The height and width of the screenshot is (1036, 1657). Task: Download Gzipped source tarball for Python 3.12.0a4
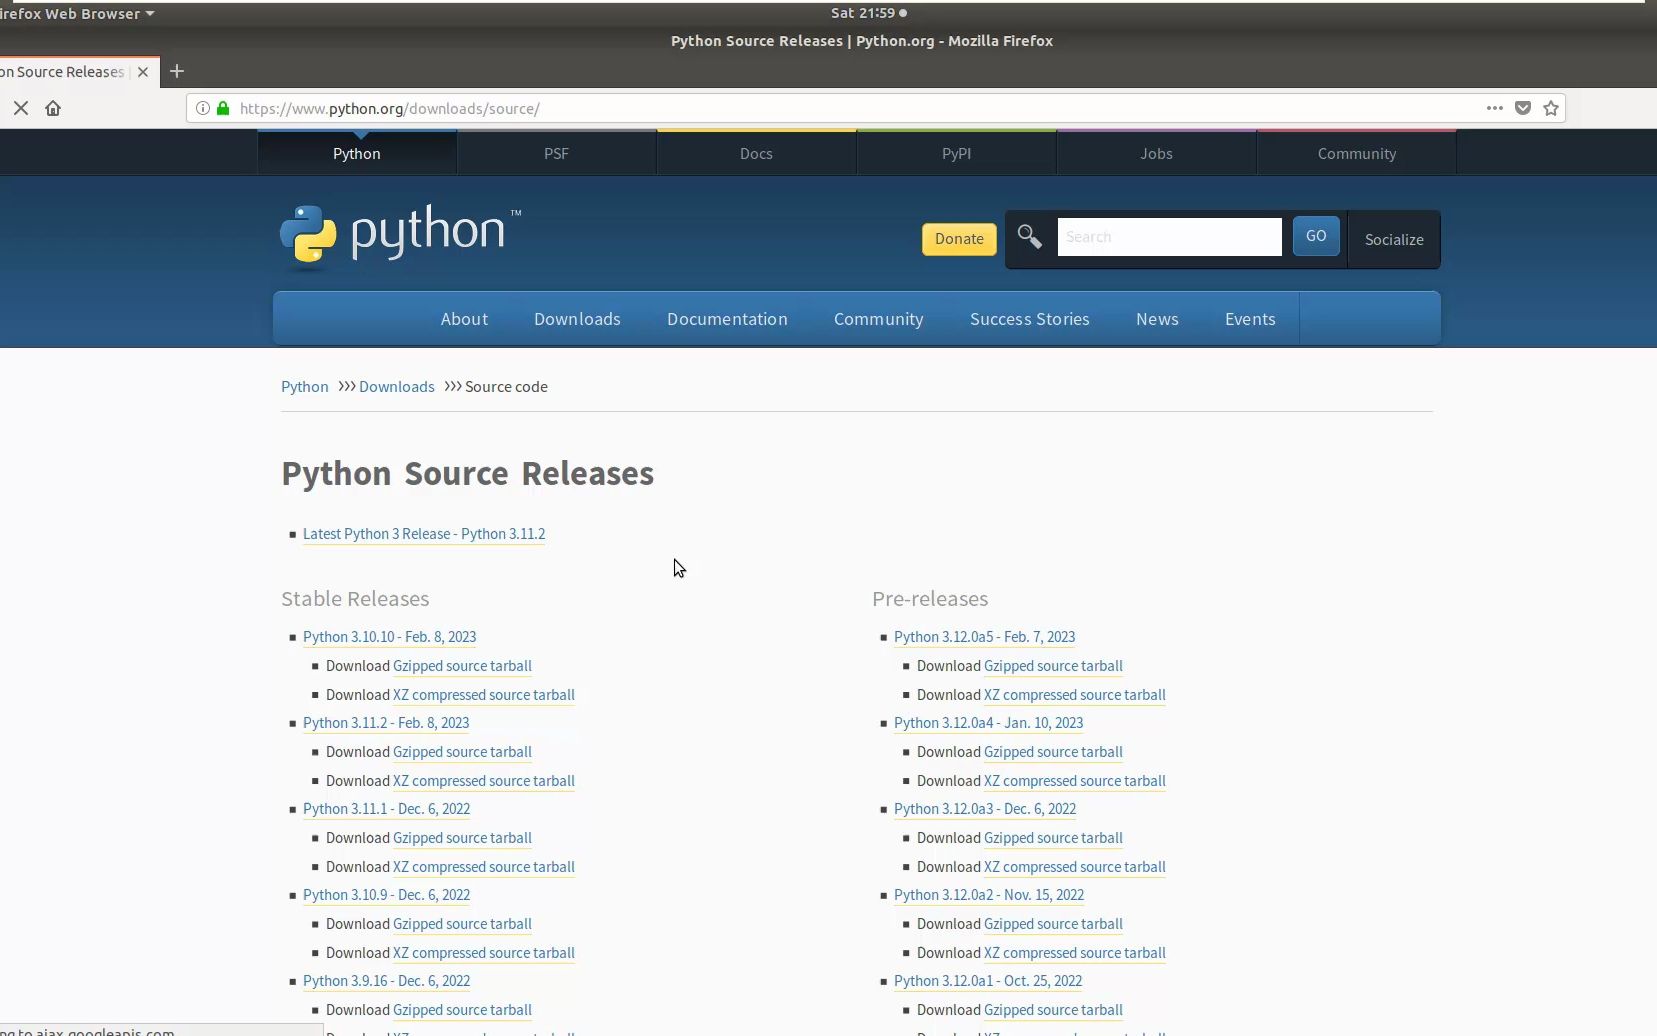click(1053, 752)
